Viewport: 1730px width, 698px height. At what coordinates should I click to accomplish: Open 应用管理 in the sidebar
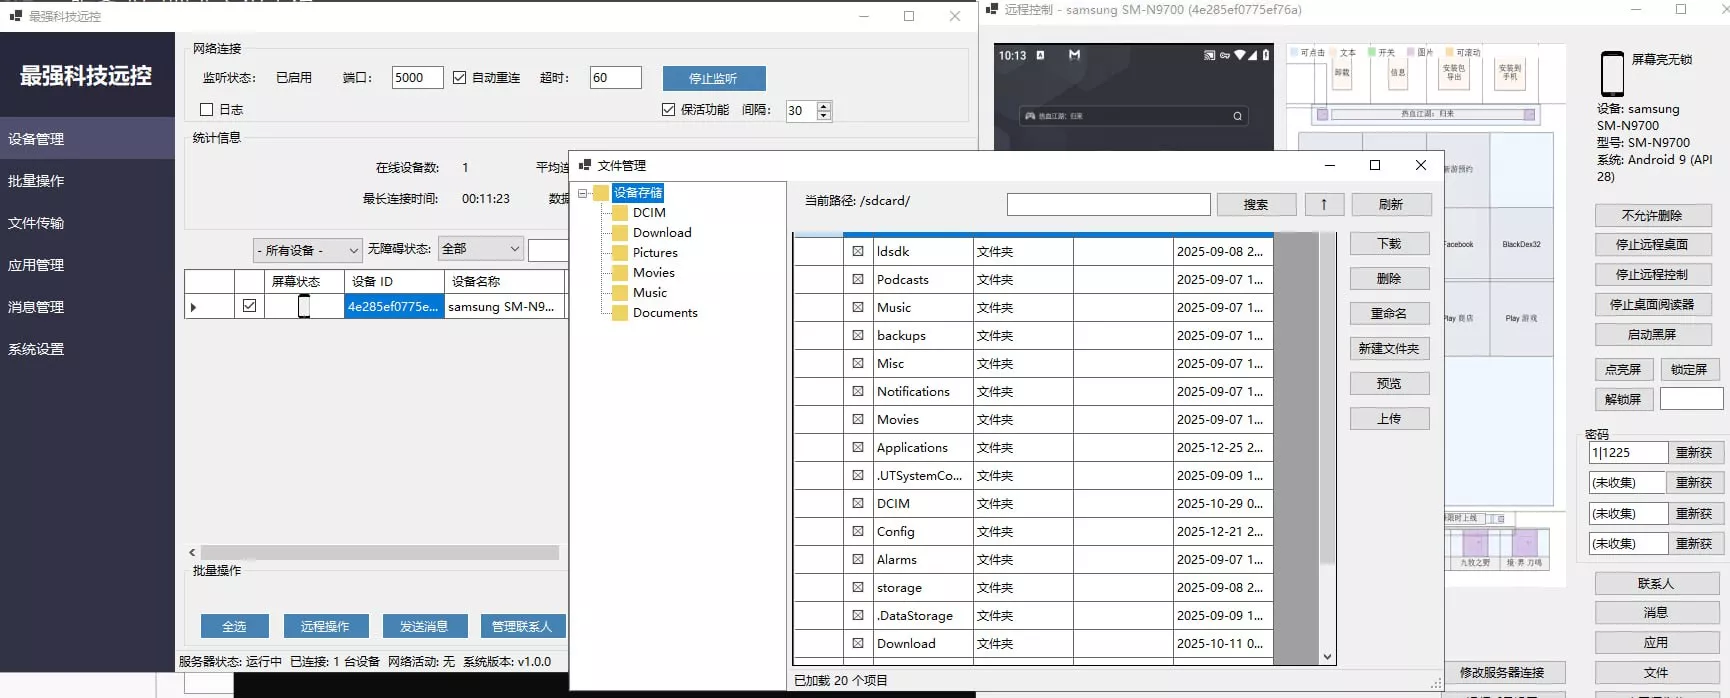click(36, 265)
